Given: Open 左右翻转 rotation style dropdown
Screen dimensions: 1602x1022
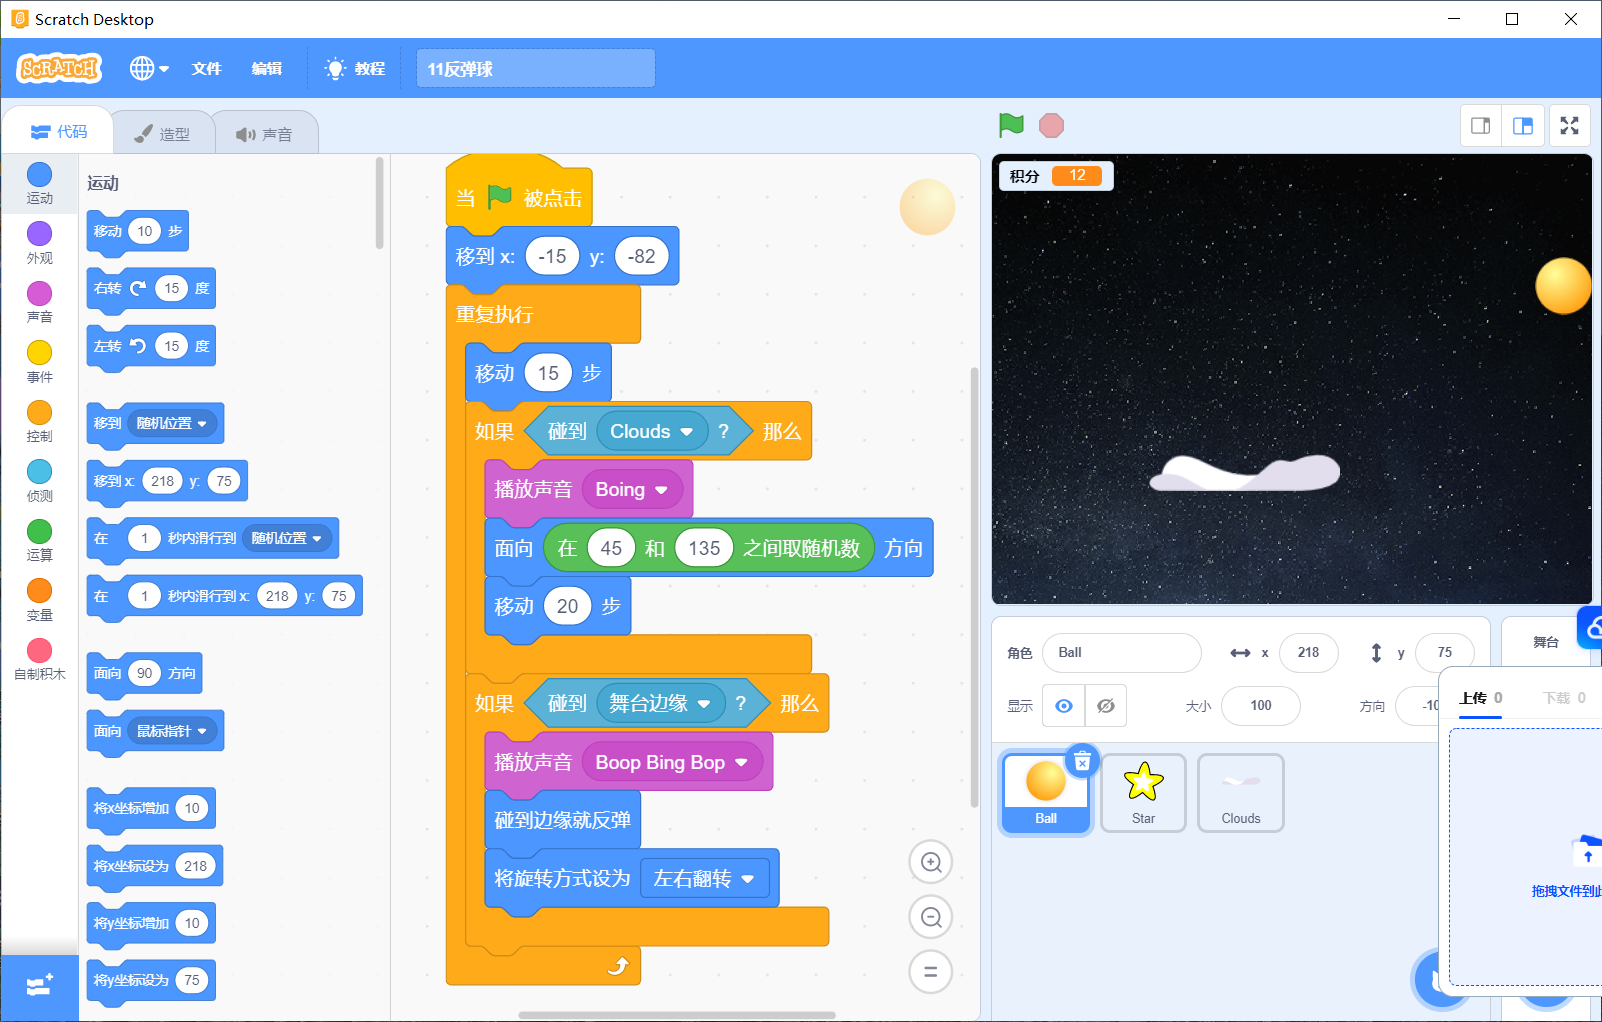Looking at the screenshot, I should [704, 878].
